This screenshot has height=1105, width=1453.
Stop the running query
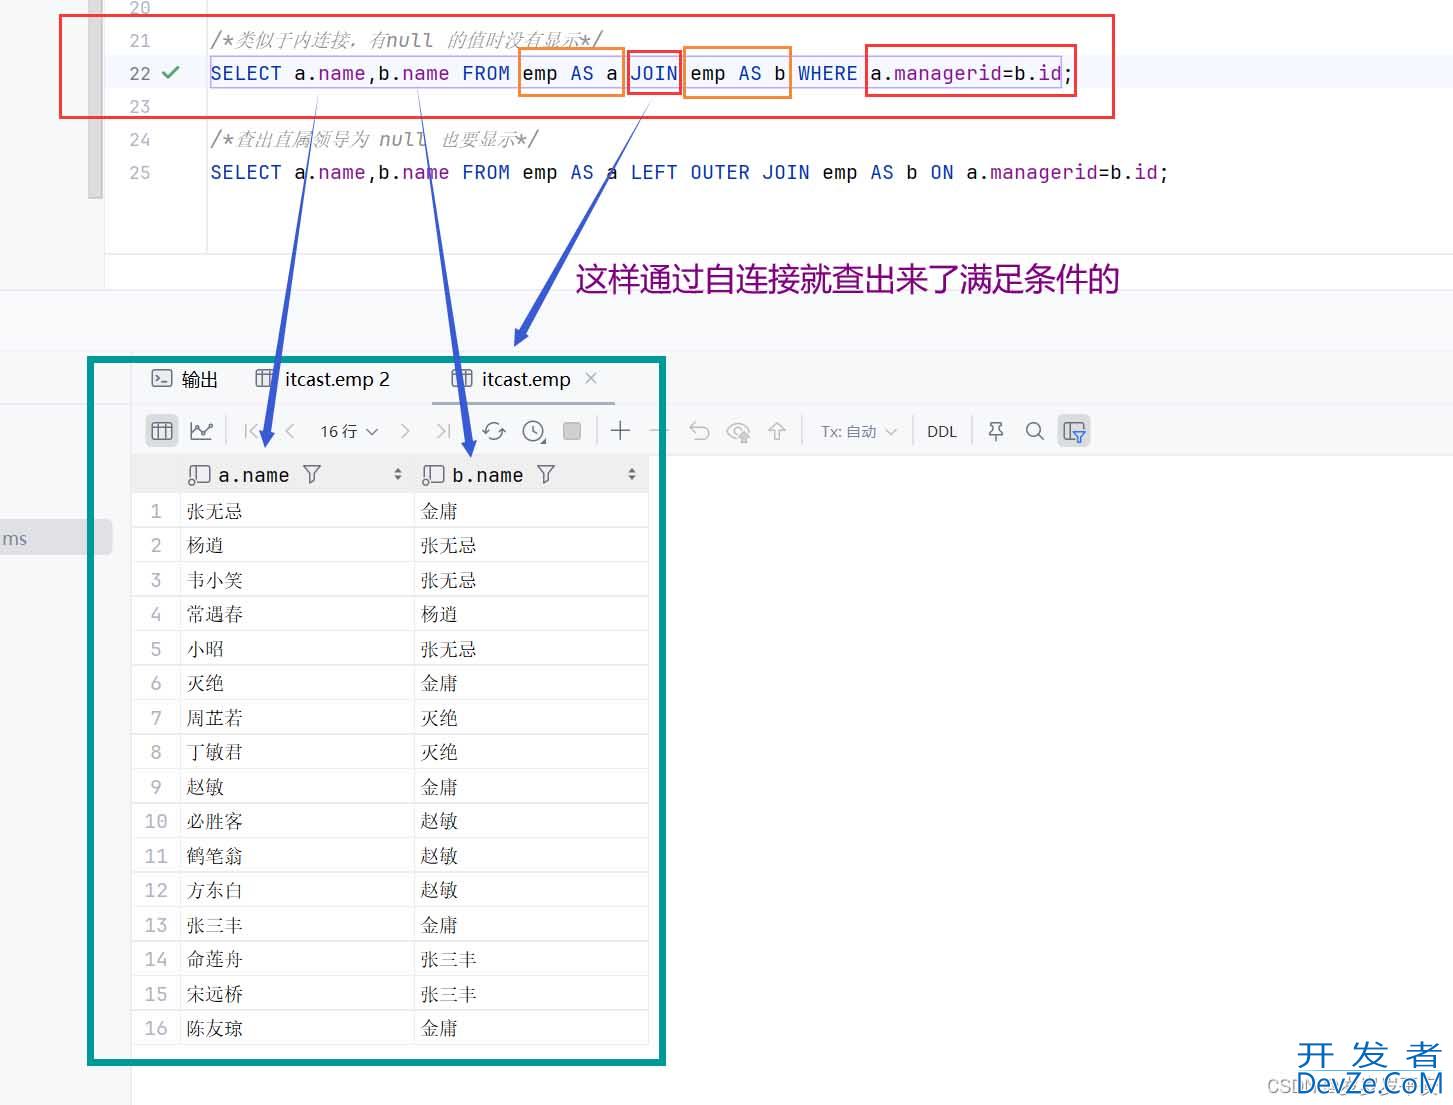572,431
